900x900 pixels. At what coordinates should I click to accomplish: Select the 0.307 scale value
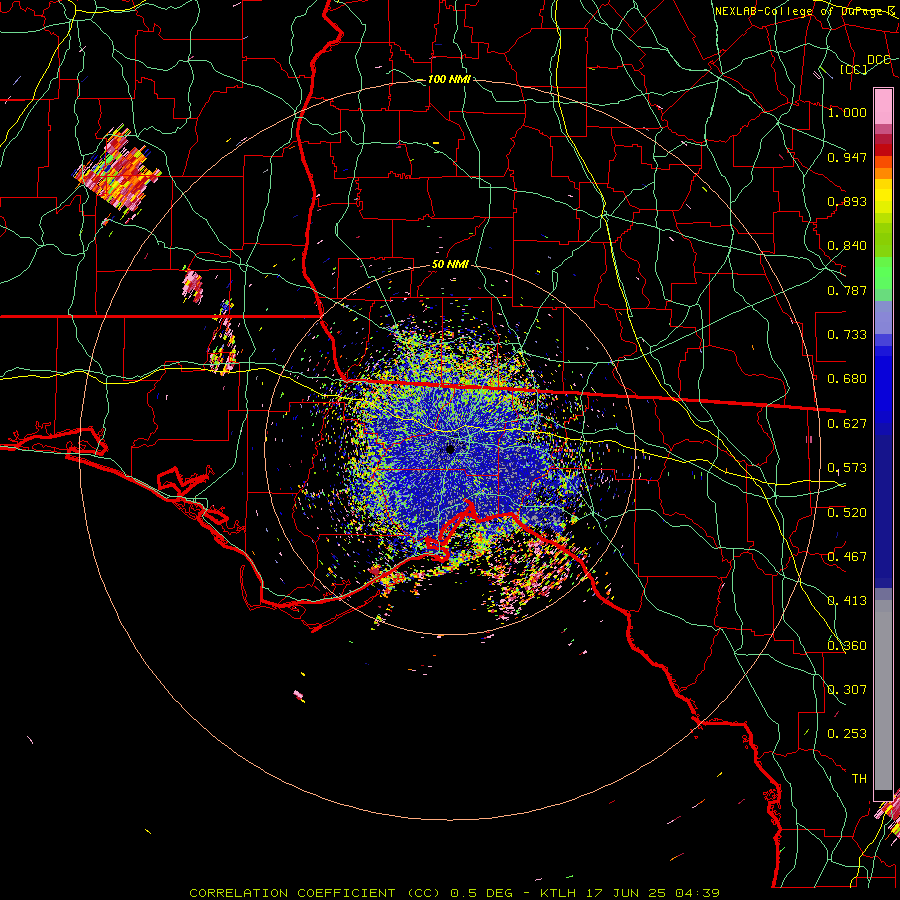pos(847,690)
